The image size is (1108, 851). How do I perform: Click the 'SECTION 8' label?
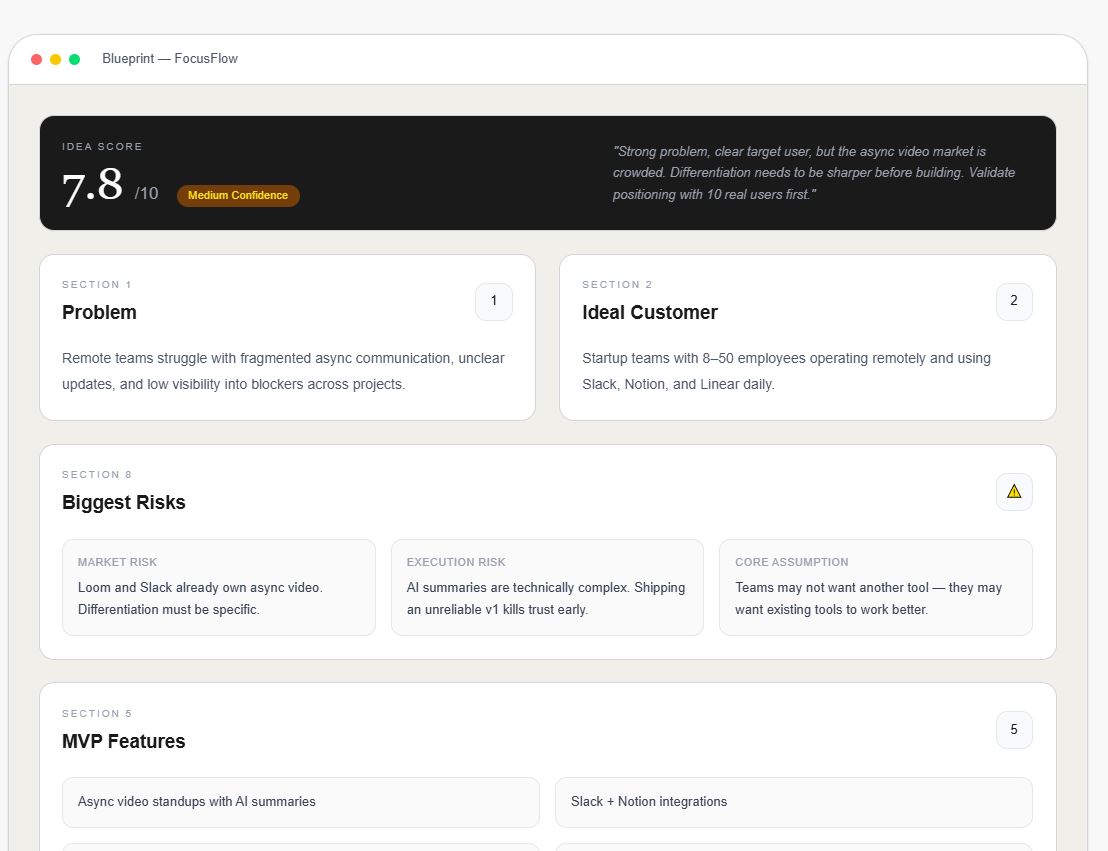pos(97,475)
